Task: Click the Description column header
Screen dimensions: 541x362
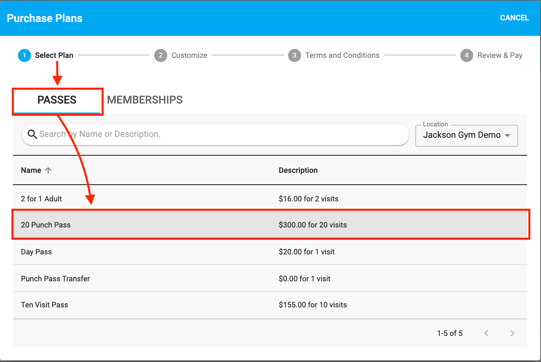Action: (x=298, y=170)
